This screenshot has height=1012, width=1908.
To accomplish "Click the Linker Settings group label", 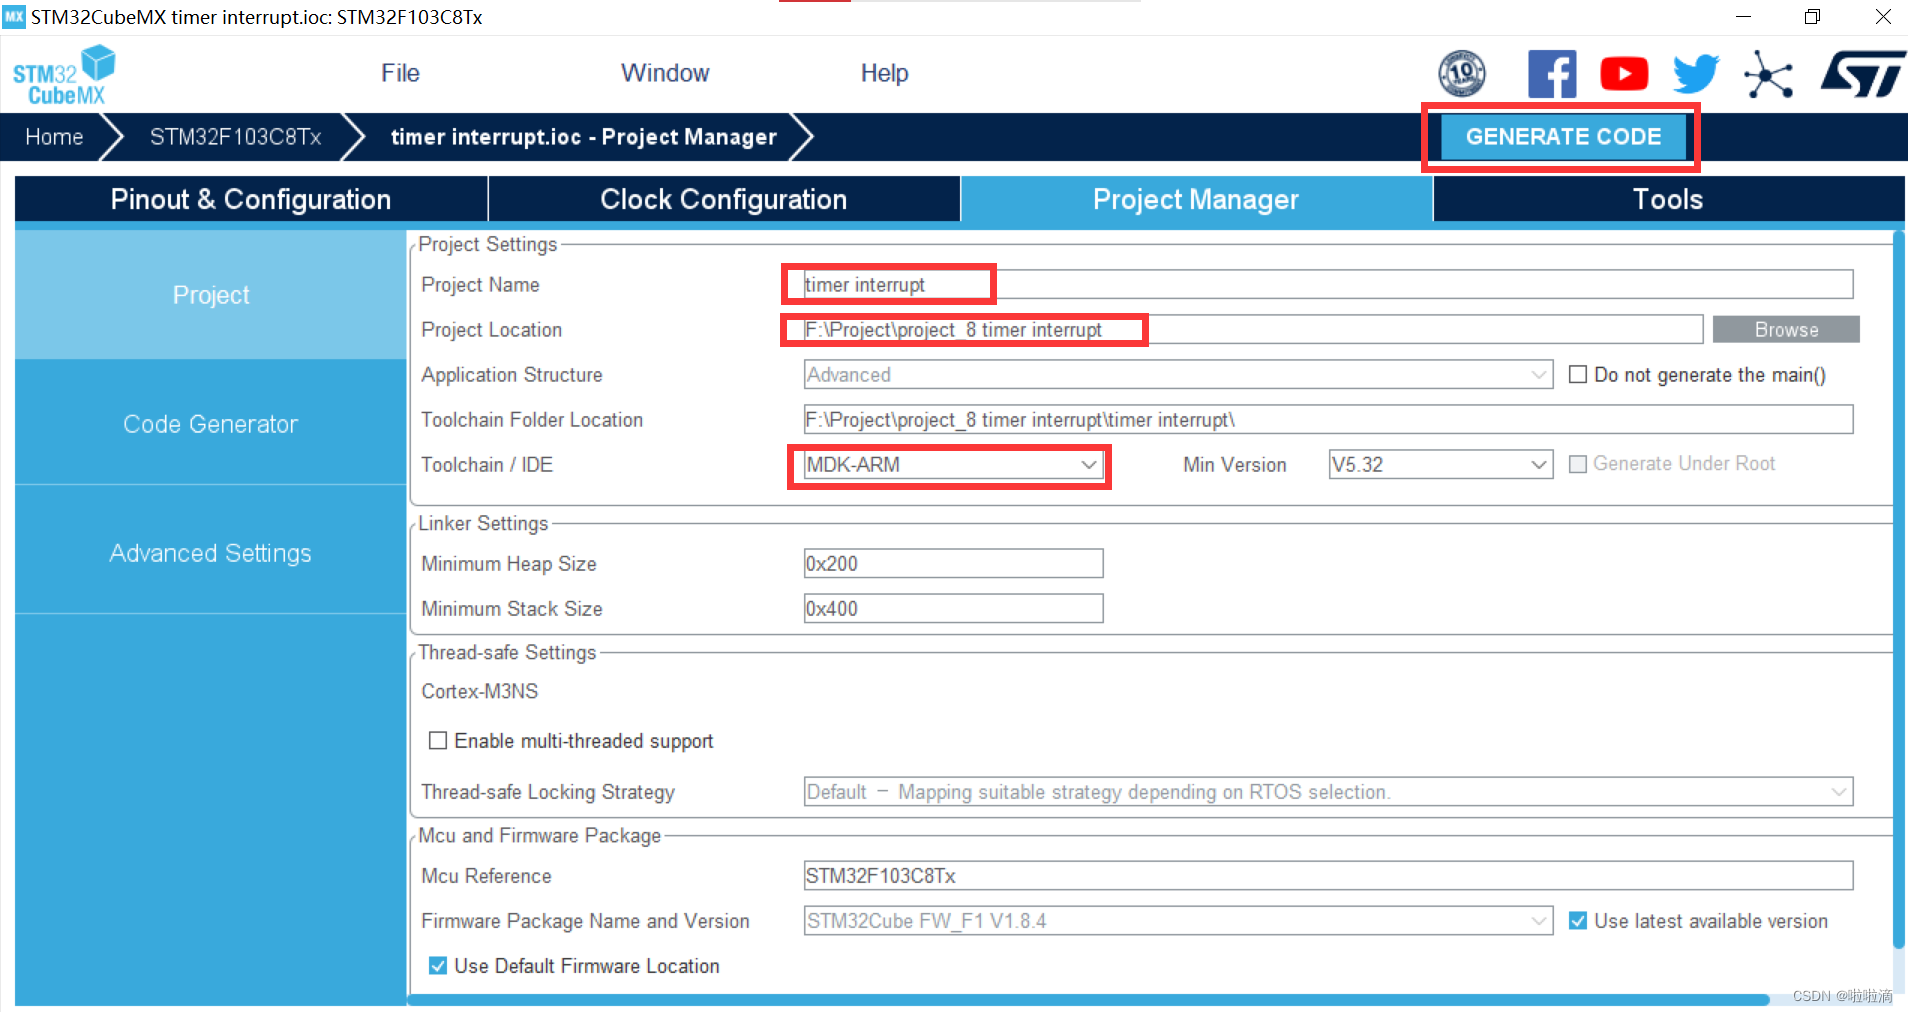I will (x=483, y=523).
